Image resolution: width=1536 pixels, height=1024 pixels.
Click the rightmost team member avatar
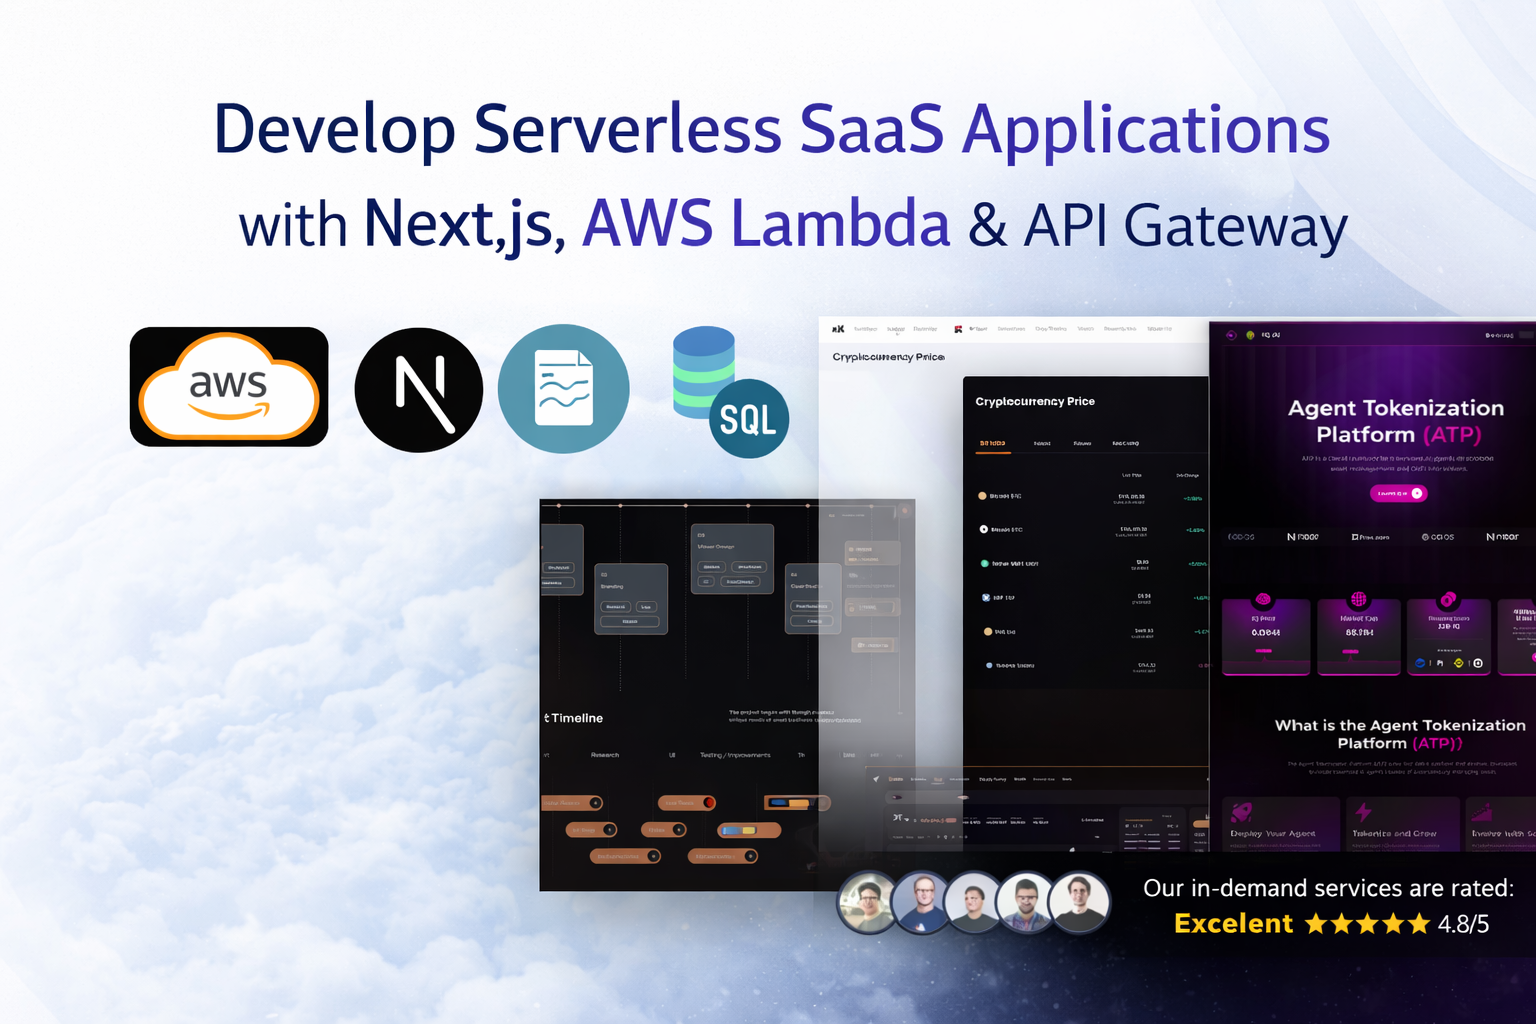1079,902
